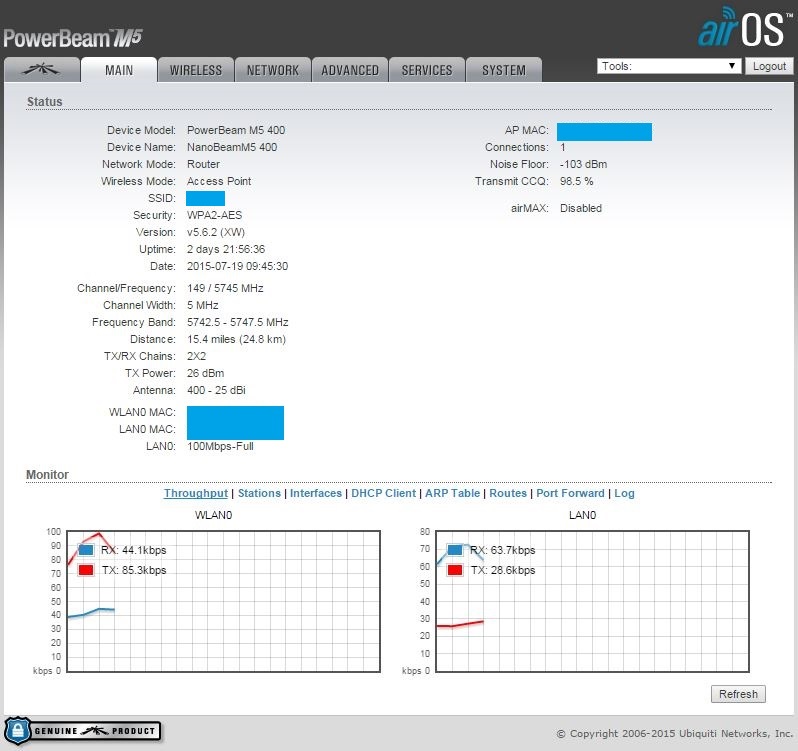Select the Network Mode value Router
This screenshot has height=751, width=798.
tap(204, 164)
